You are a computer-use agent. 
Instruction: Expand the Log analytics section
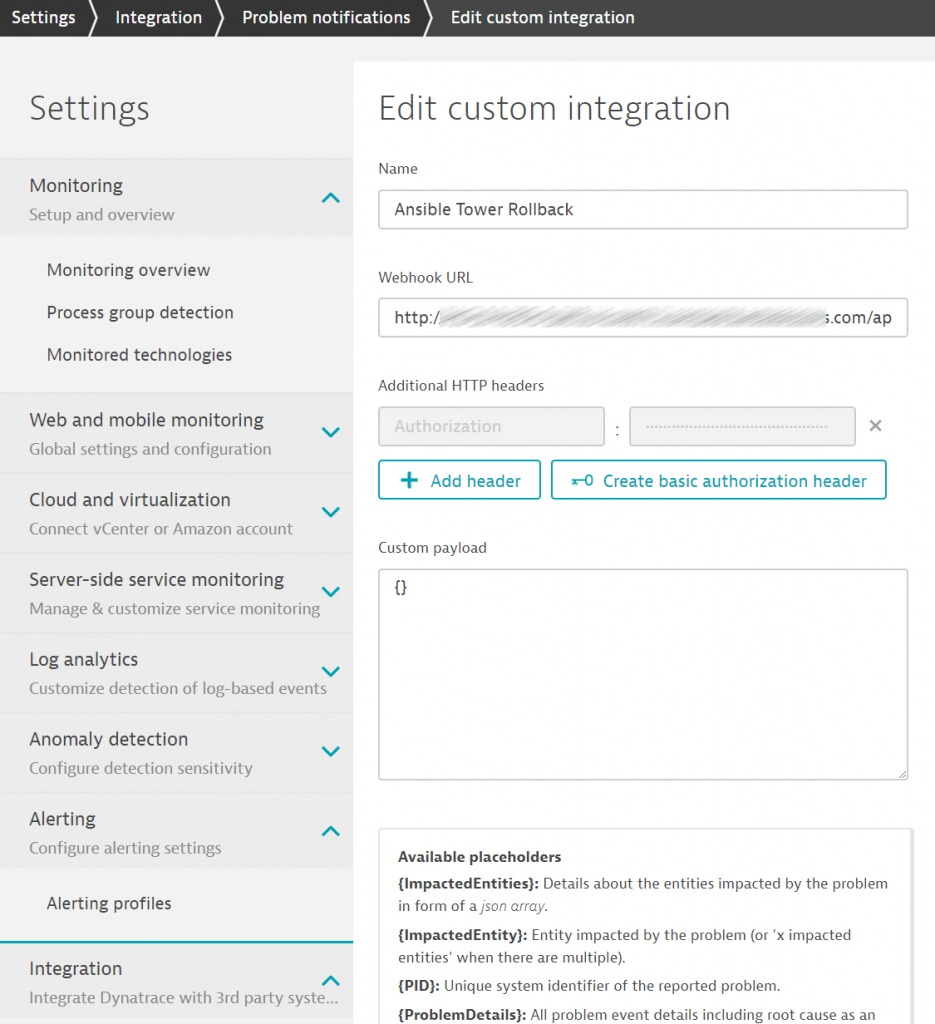click(x=330, y=672)
